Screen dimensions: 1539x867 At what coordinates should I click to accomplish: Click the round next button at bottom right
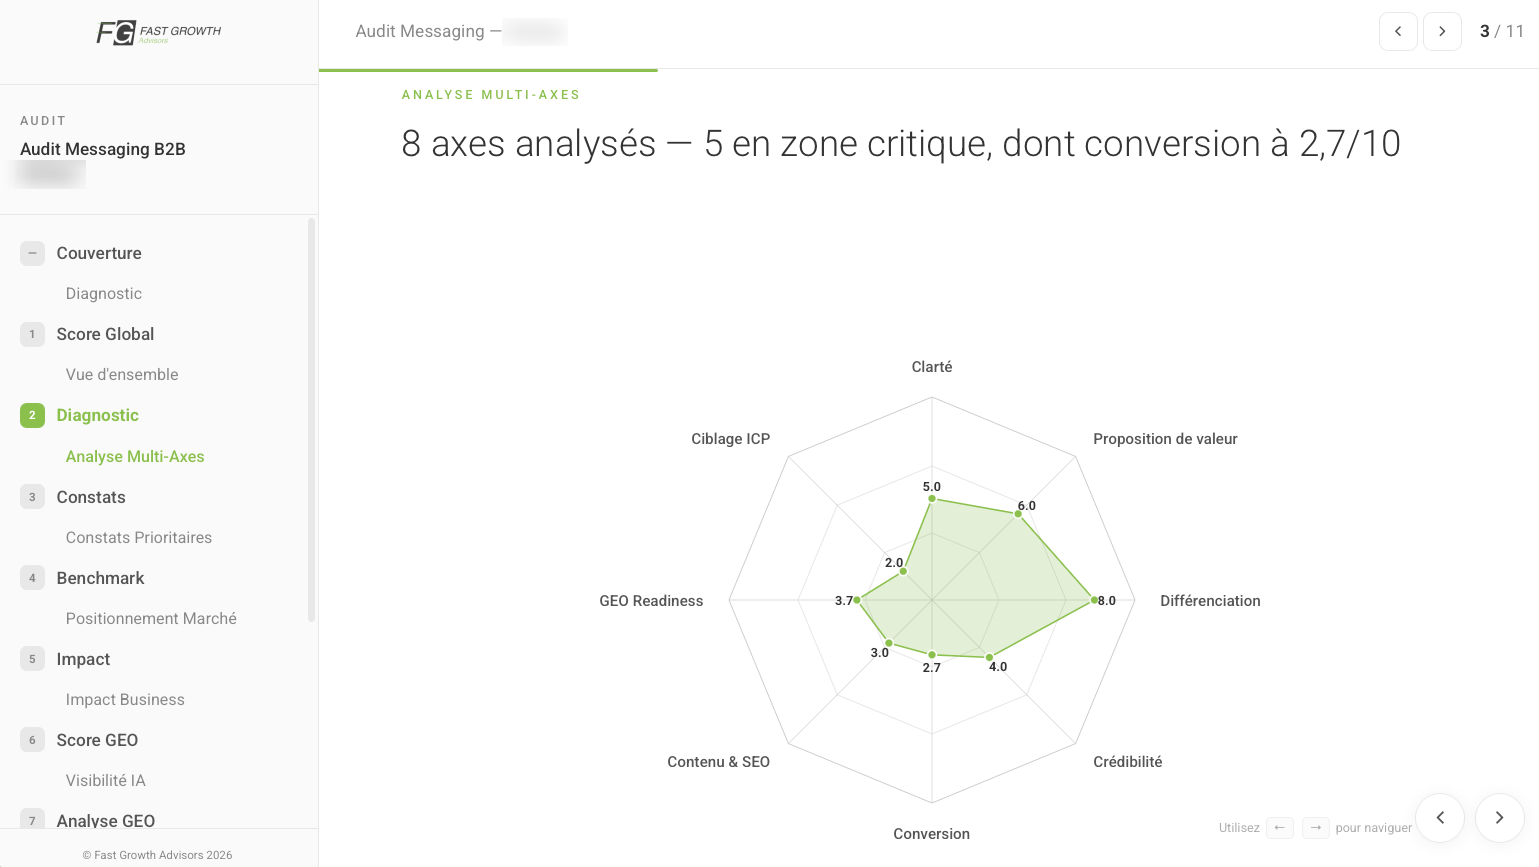(1499, 818)
